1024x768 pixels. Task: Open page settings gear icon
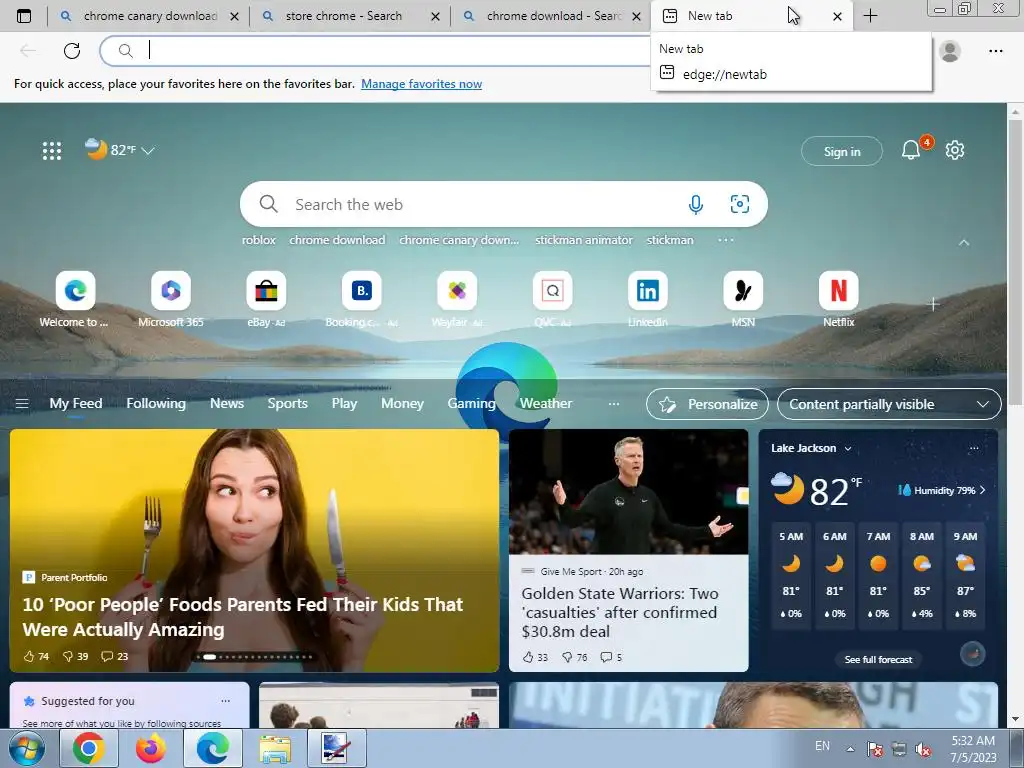[x=955, y=150]
